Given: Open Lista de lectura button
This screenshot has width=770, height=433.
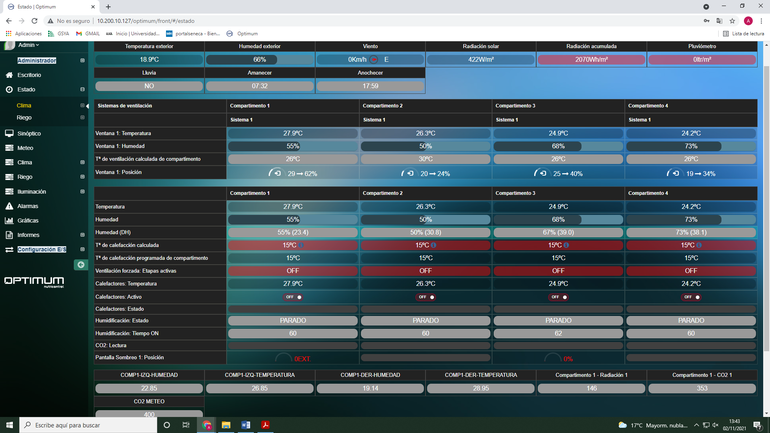Looking at the screenshot, I should tap(743, 33).
